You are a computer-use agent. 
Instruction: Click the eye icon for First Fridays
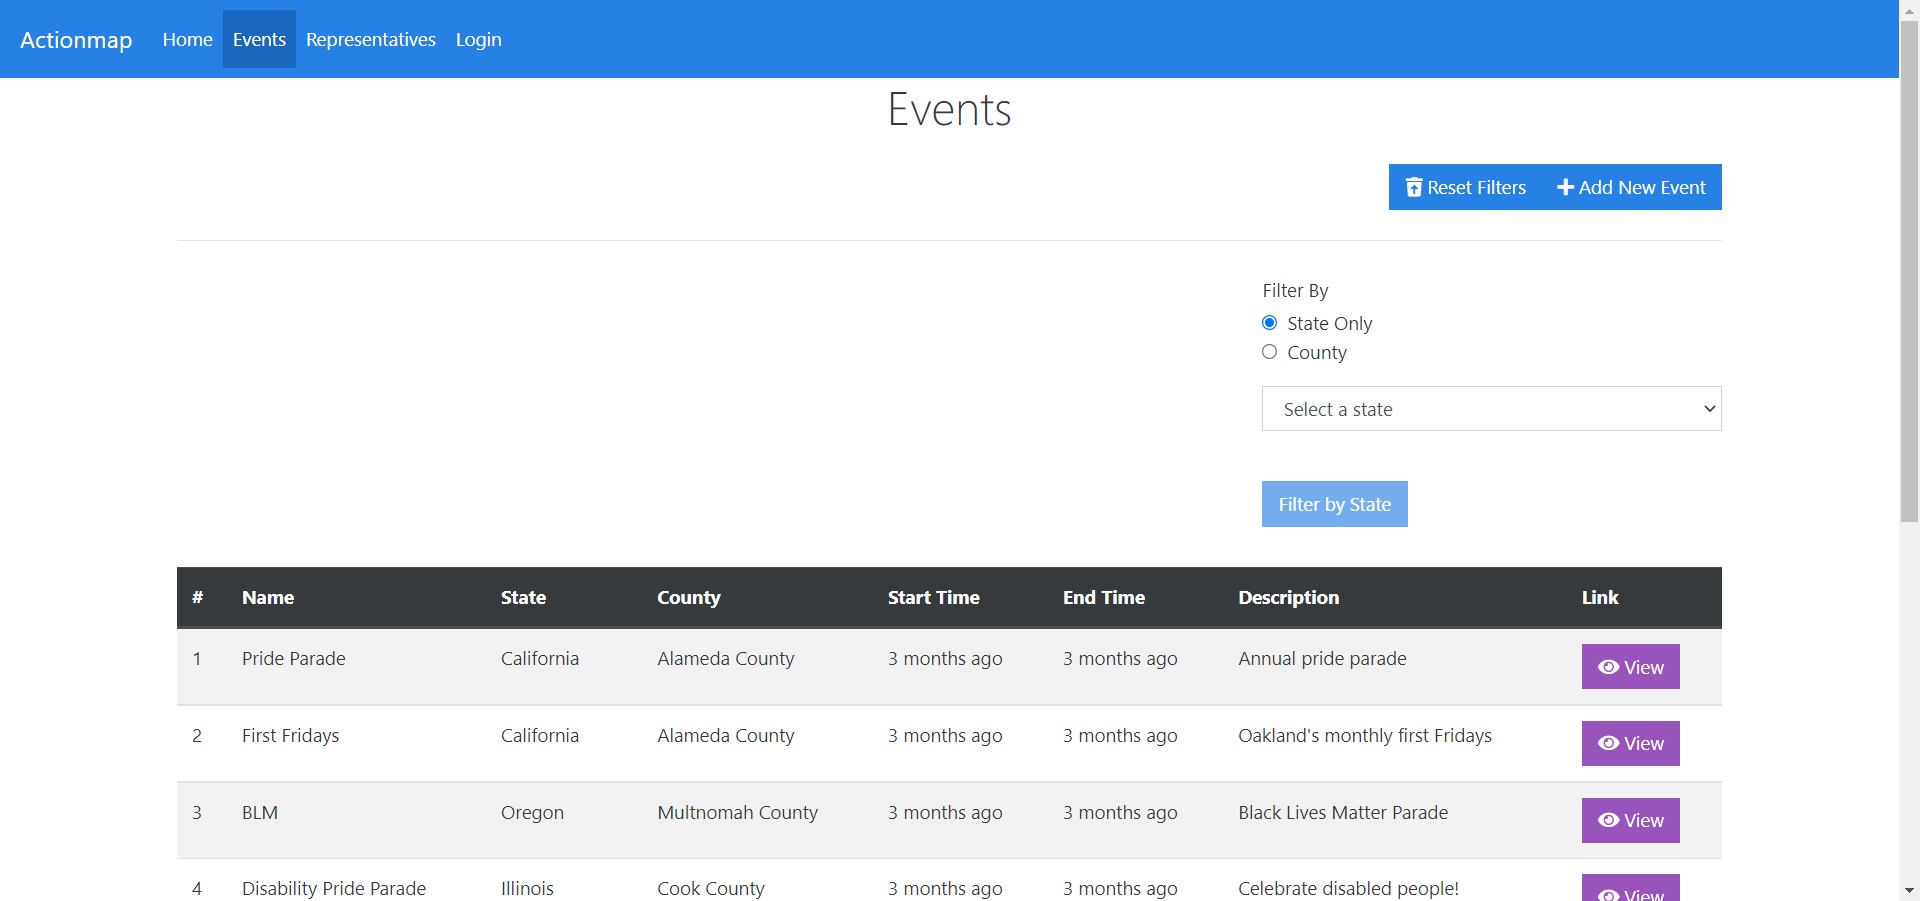(1608, 743)
